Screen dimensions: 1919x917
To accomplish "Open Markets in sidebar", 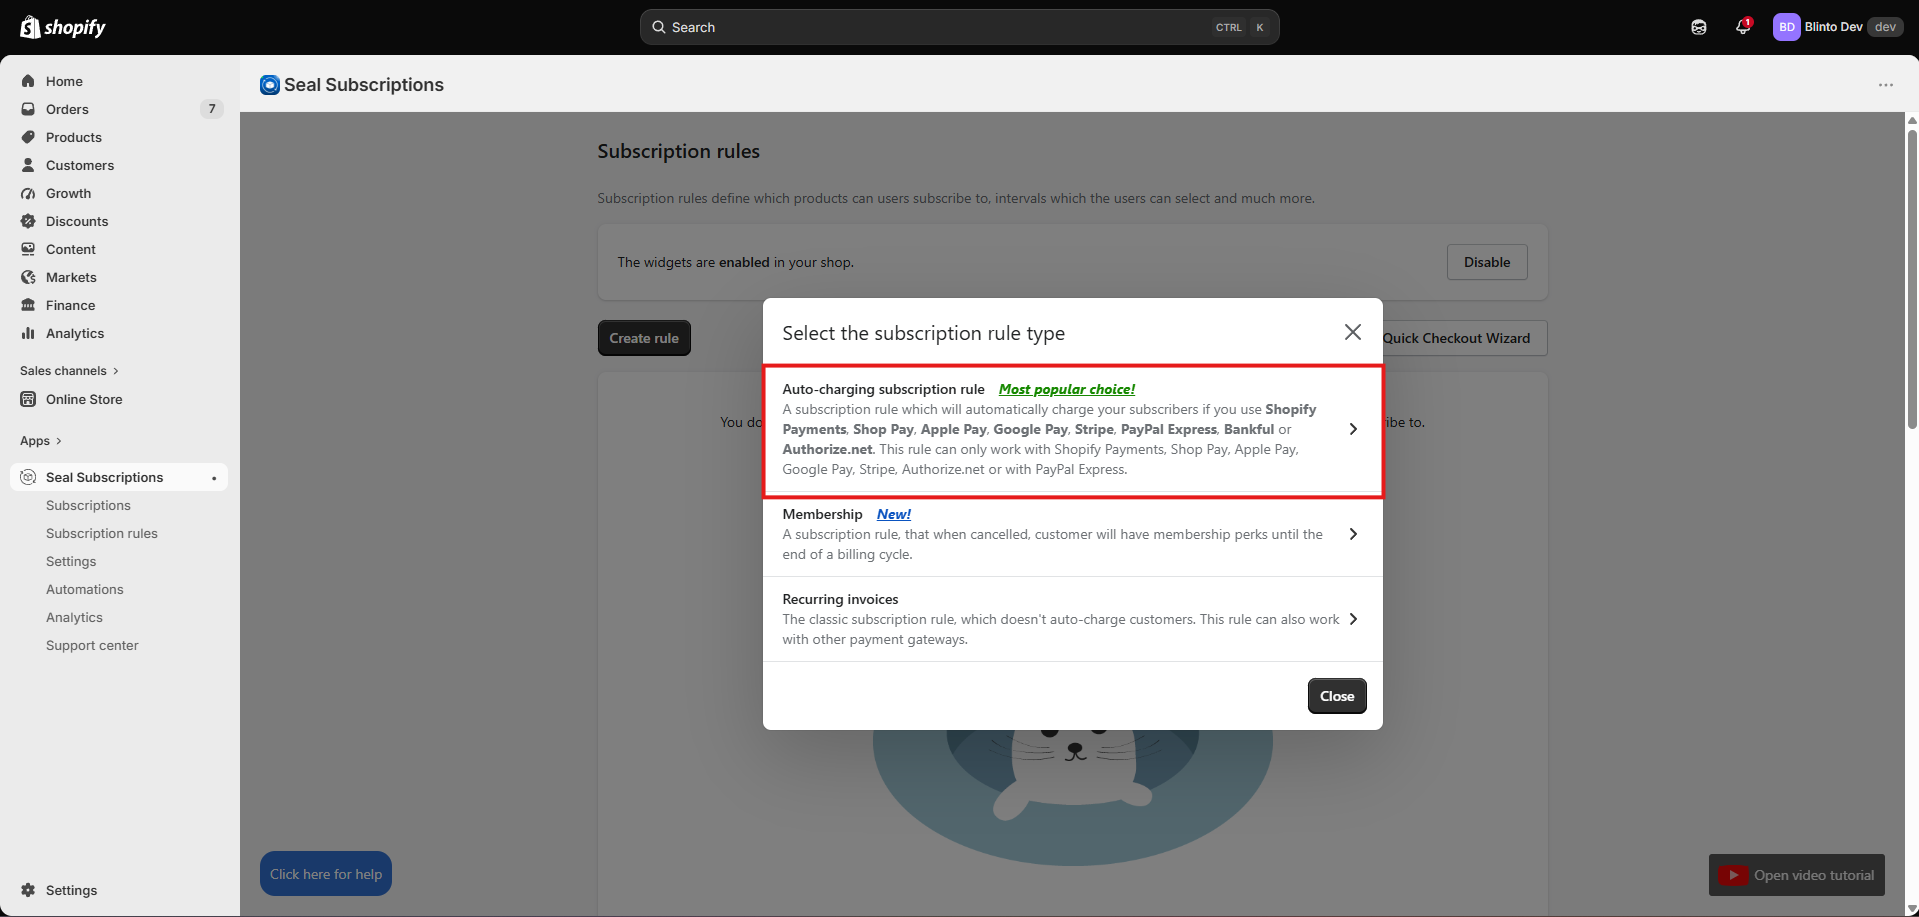I will click(71, 277).
